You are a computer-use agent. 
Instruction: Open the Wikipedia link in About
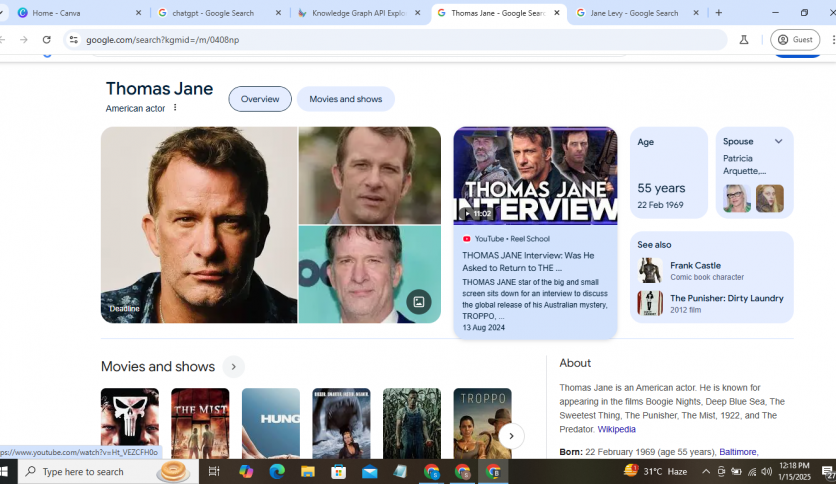(616, 429)
